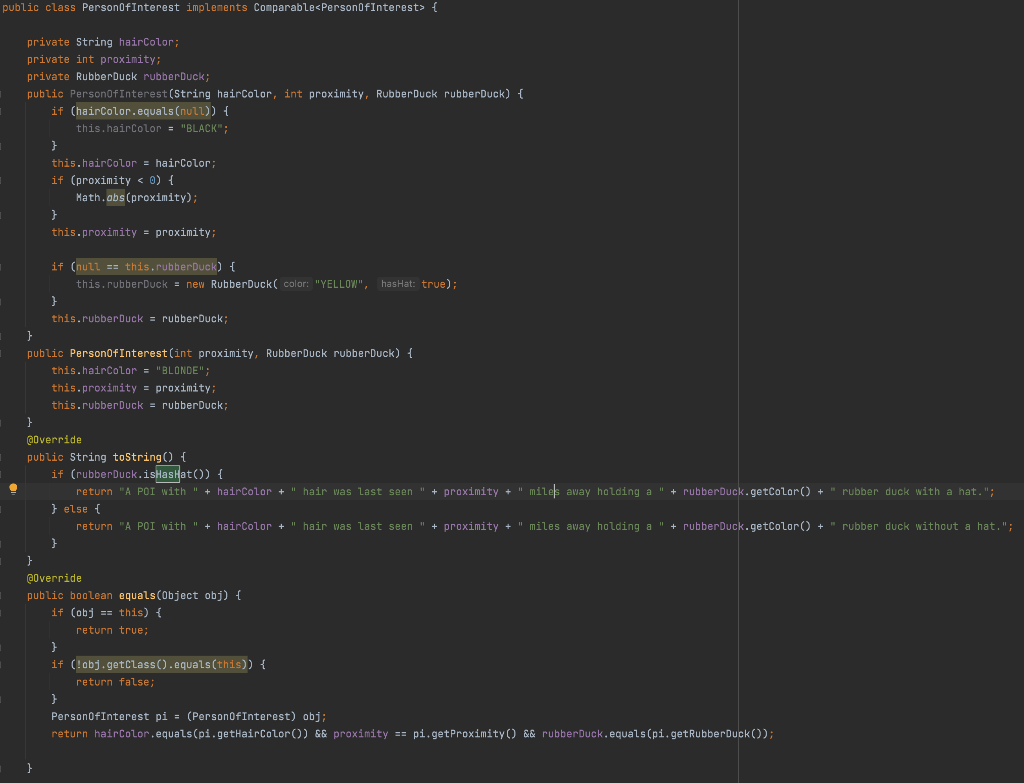1024x783 pixels.
Task: Click the first @Override annotation
Action: click(54, 439)
